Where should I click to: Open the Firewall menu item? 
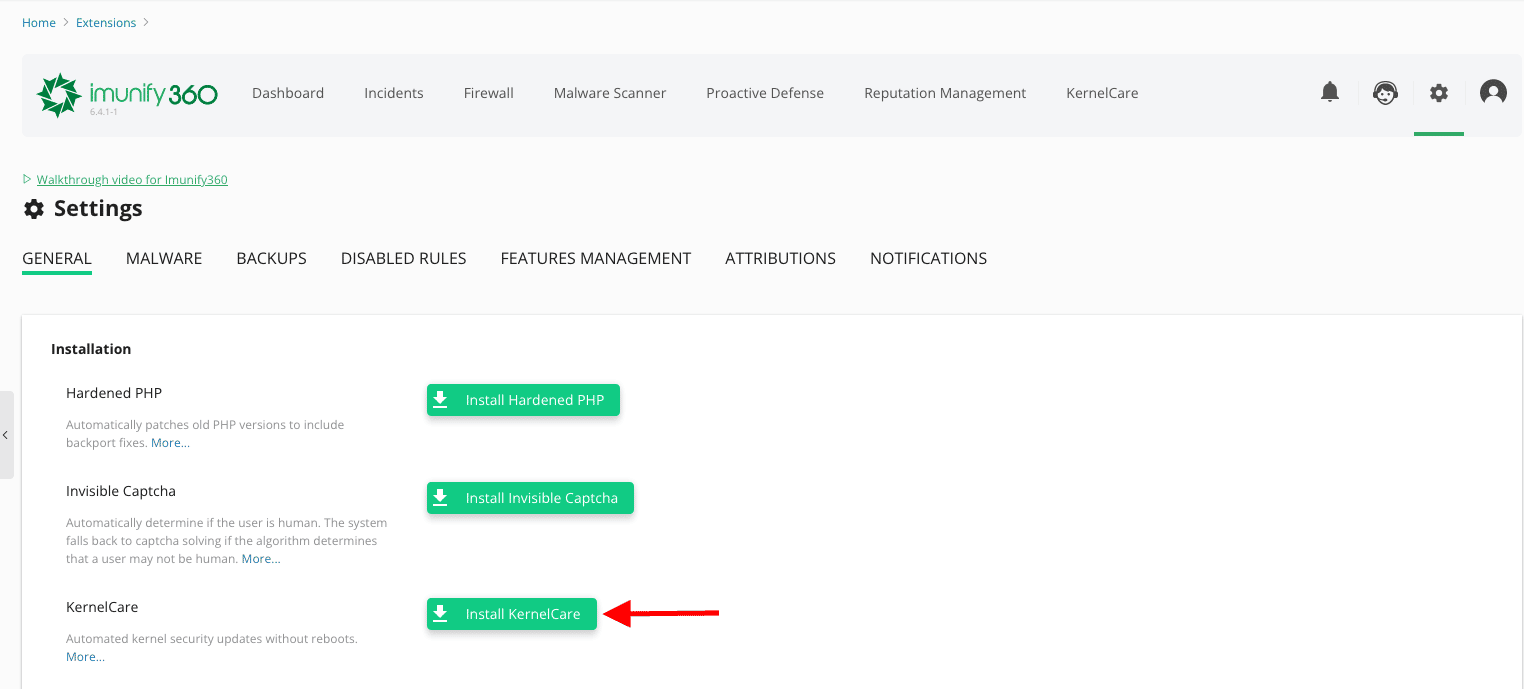coord(489,93)
